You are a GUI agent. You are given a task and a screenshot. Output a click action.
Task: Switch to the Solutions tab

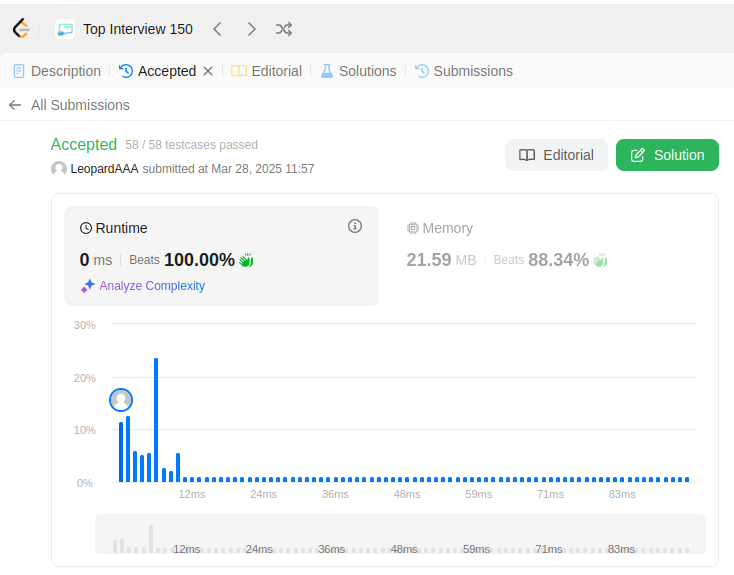click(359, 71)
